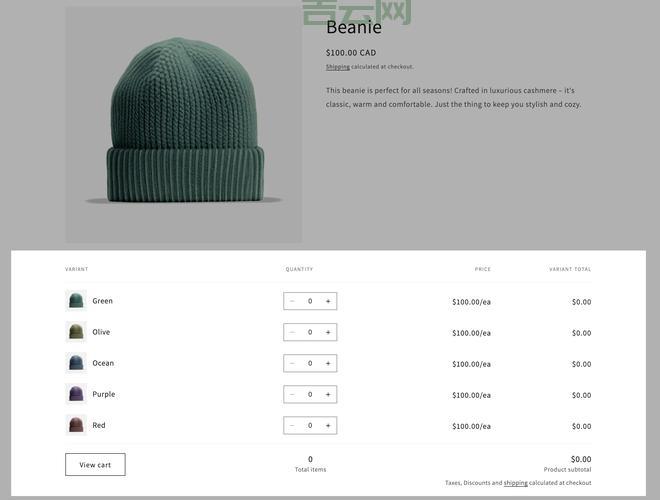The width and height of the screenshot is (660, 500).
Task: Open shipping link in checkout note
Action: point(516,483)
